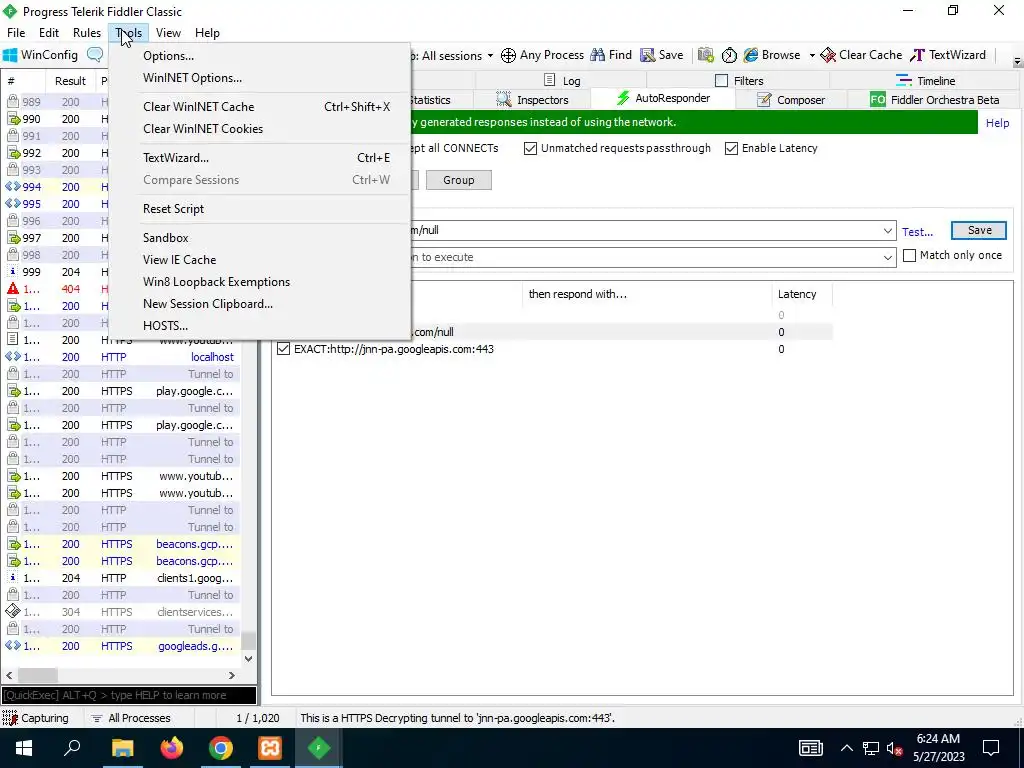This screenshot has height=768, width=1024.
Task: Expand the Browse dropdown arrow
Action: point(812,56)
